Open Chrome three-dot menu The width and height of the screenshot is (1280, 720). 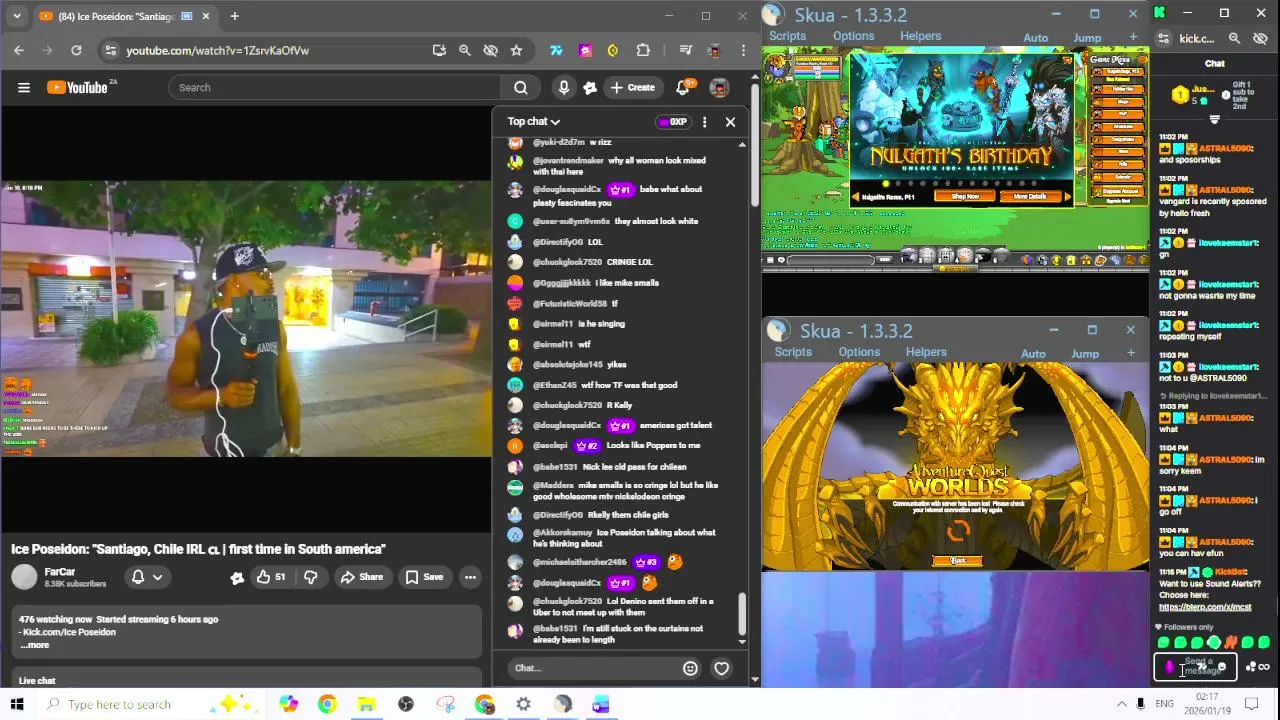pyautogui.click(x=743, y=50)
